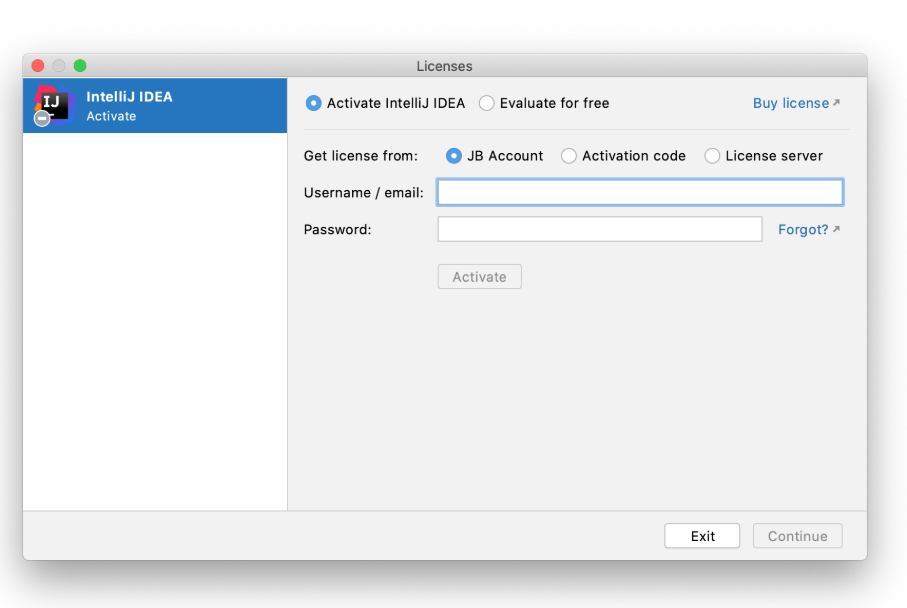Click the IntelliJ IDEA logo icon in sidebar
This screenshot has width=907, height=608.
click(x=53, y=105)
